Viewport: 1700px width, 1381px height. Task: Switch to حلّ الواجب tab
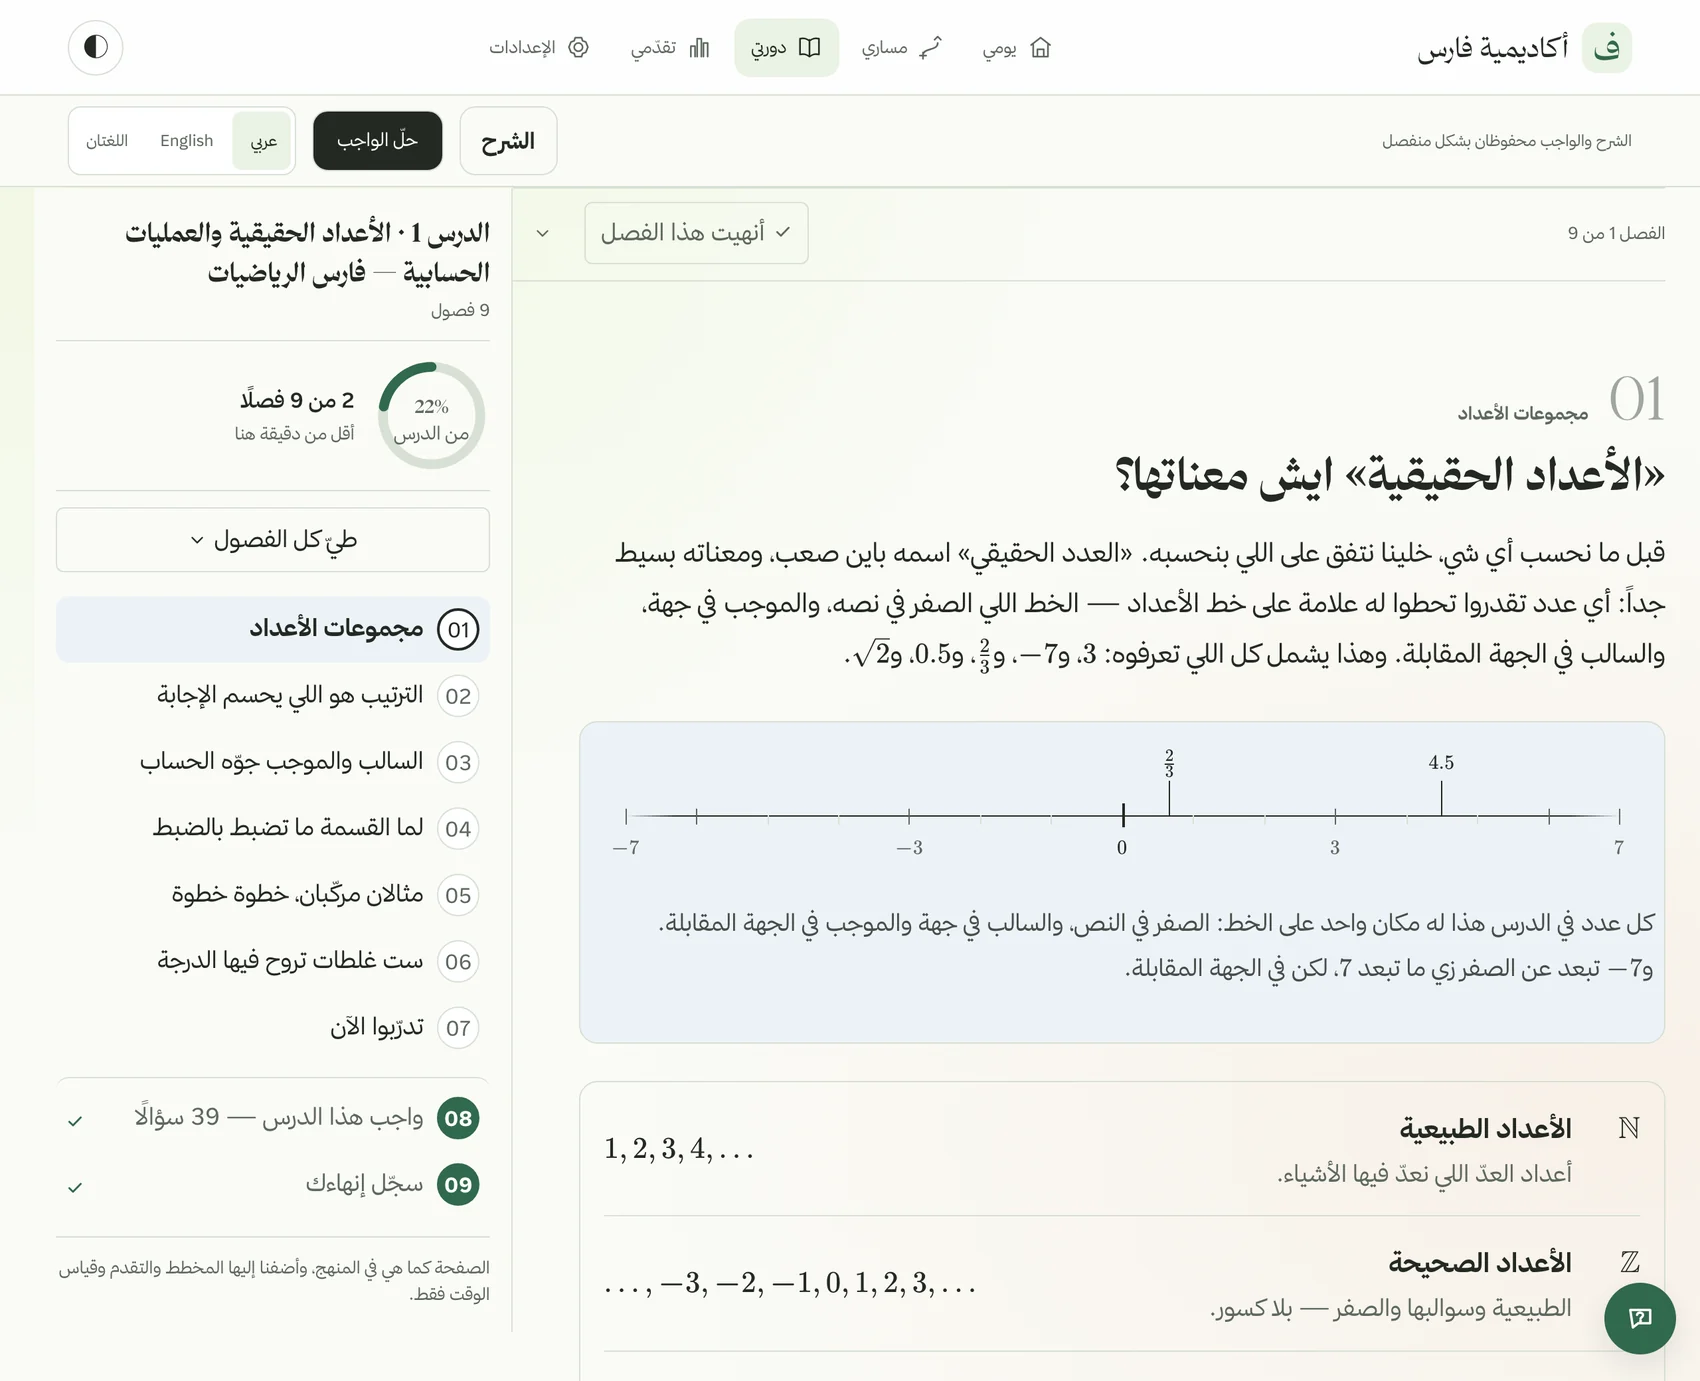[x=378, y=141]
